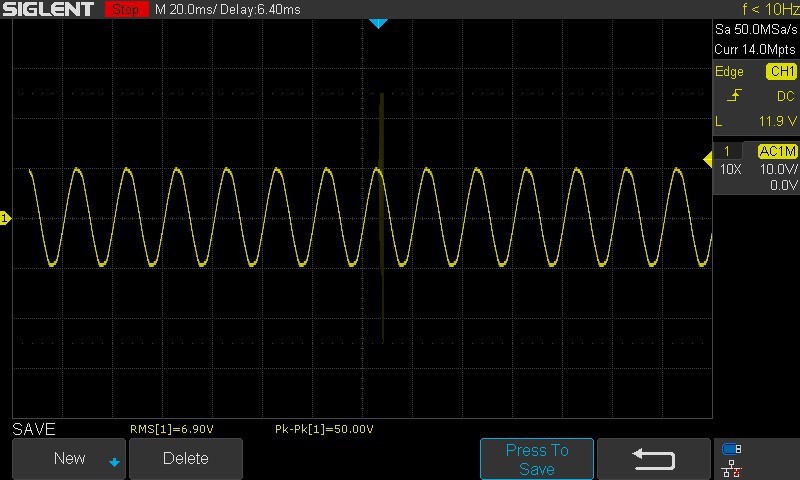The width and height of the screenshot is (800, 480).
Task: Click the RMS[1]=6.90V measurement
Action: tap(171, 429)
